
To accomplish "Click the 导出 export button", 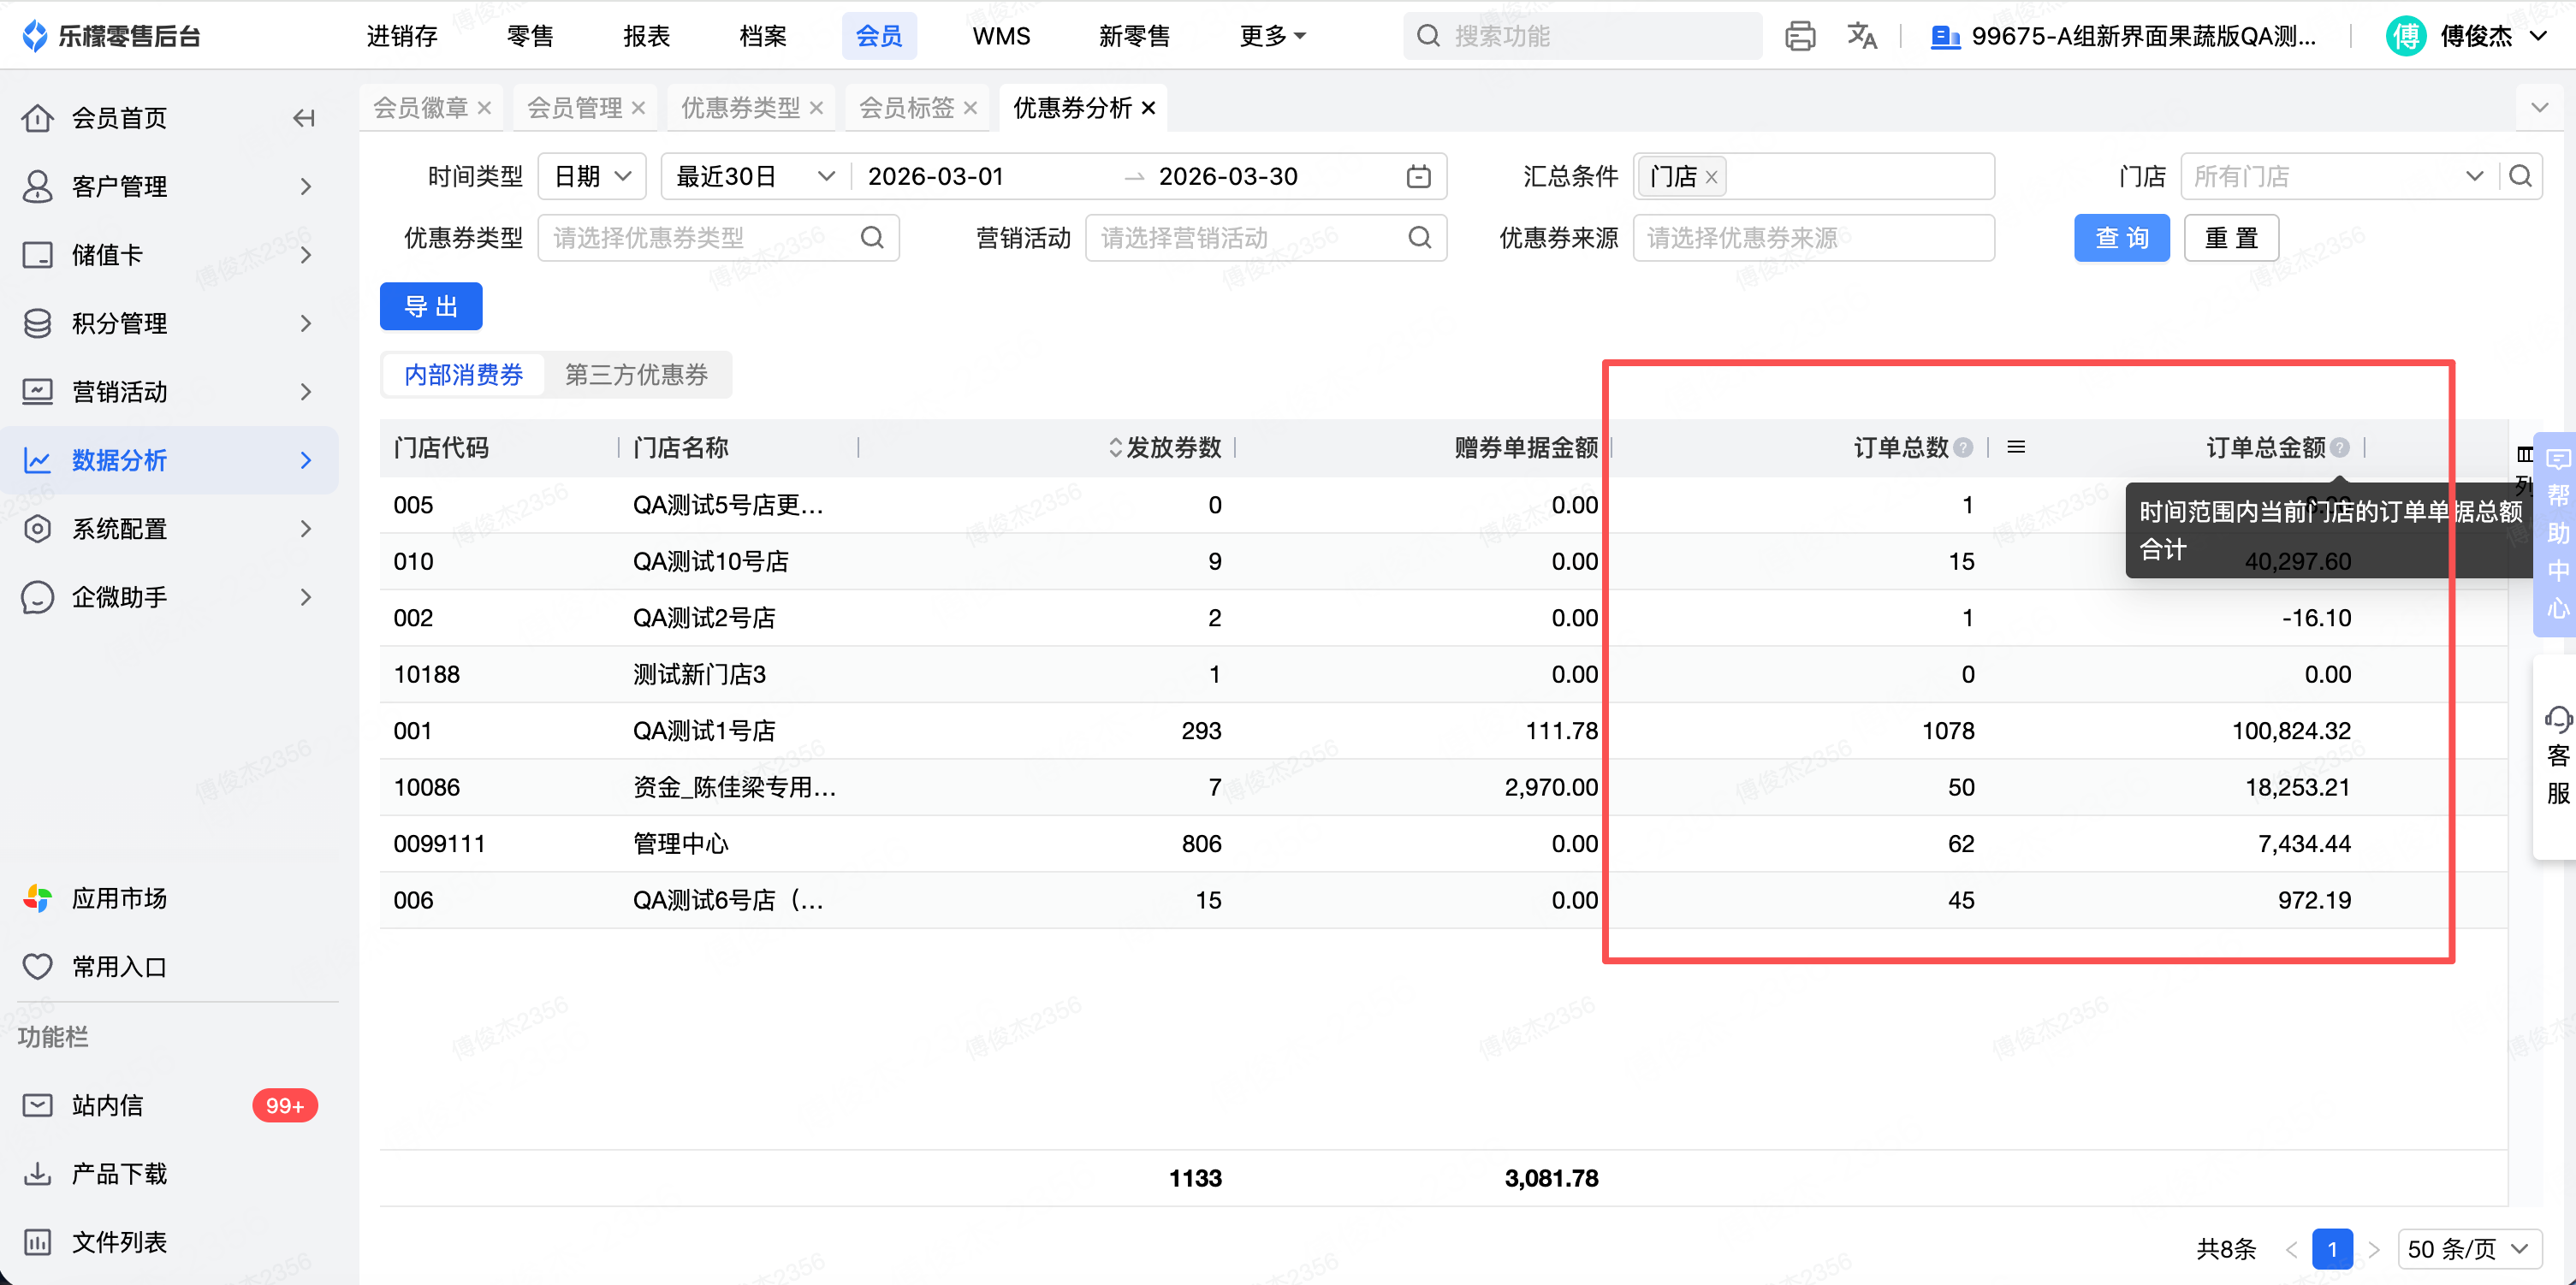I will coord(430,306).
